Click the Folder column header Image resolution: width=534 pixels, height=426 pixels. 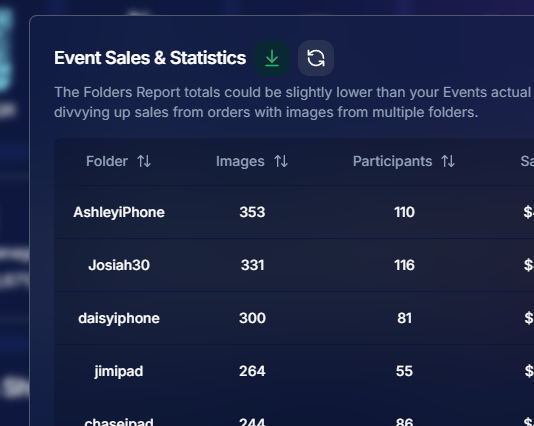107,161
